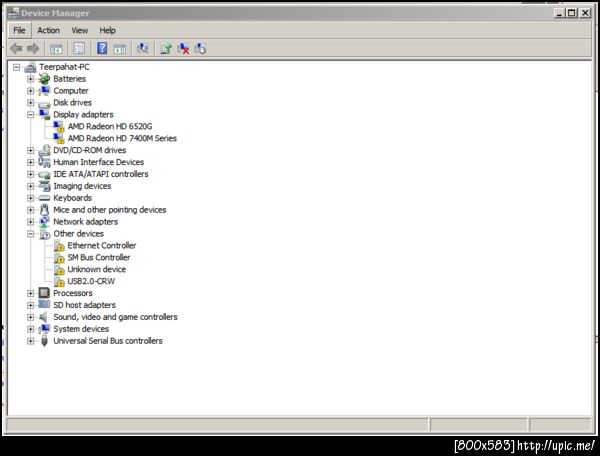The width and height of the screenshot is (600, 456).
Task: Maximize the Device Manager window
Action: tap(572, 13)
